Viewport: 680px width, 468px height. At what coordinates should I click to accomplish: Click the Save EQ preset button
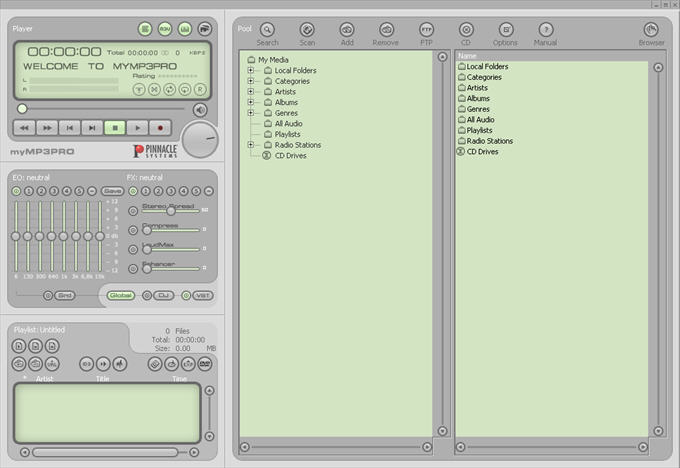pos(112,191)
